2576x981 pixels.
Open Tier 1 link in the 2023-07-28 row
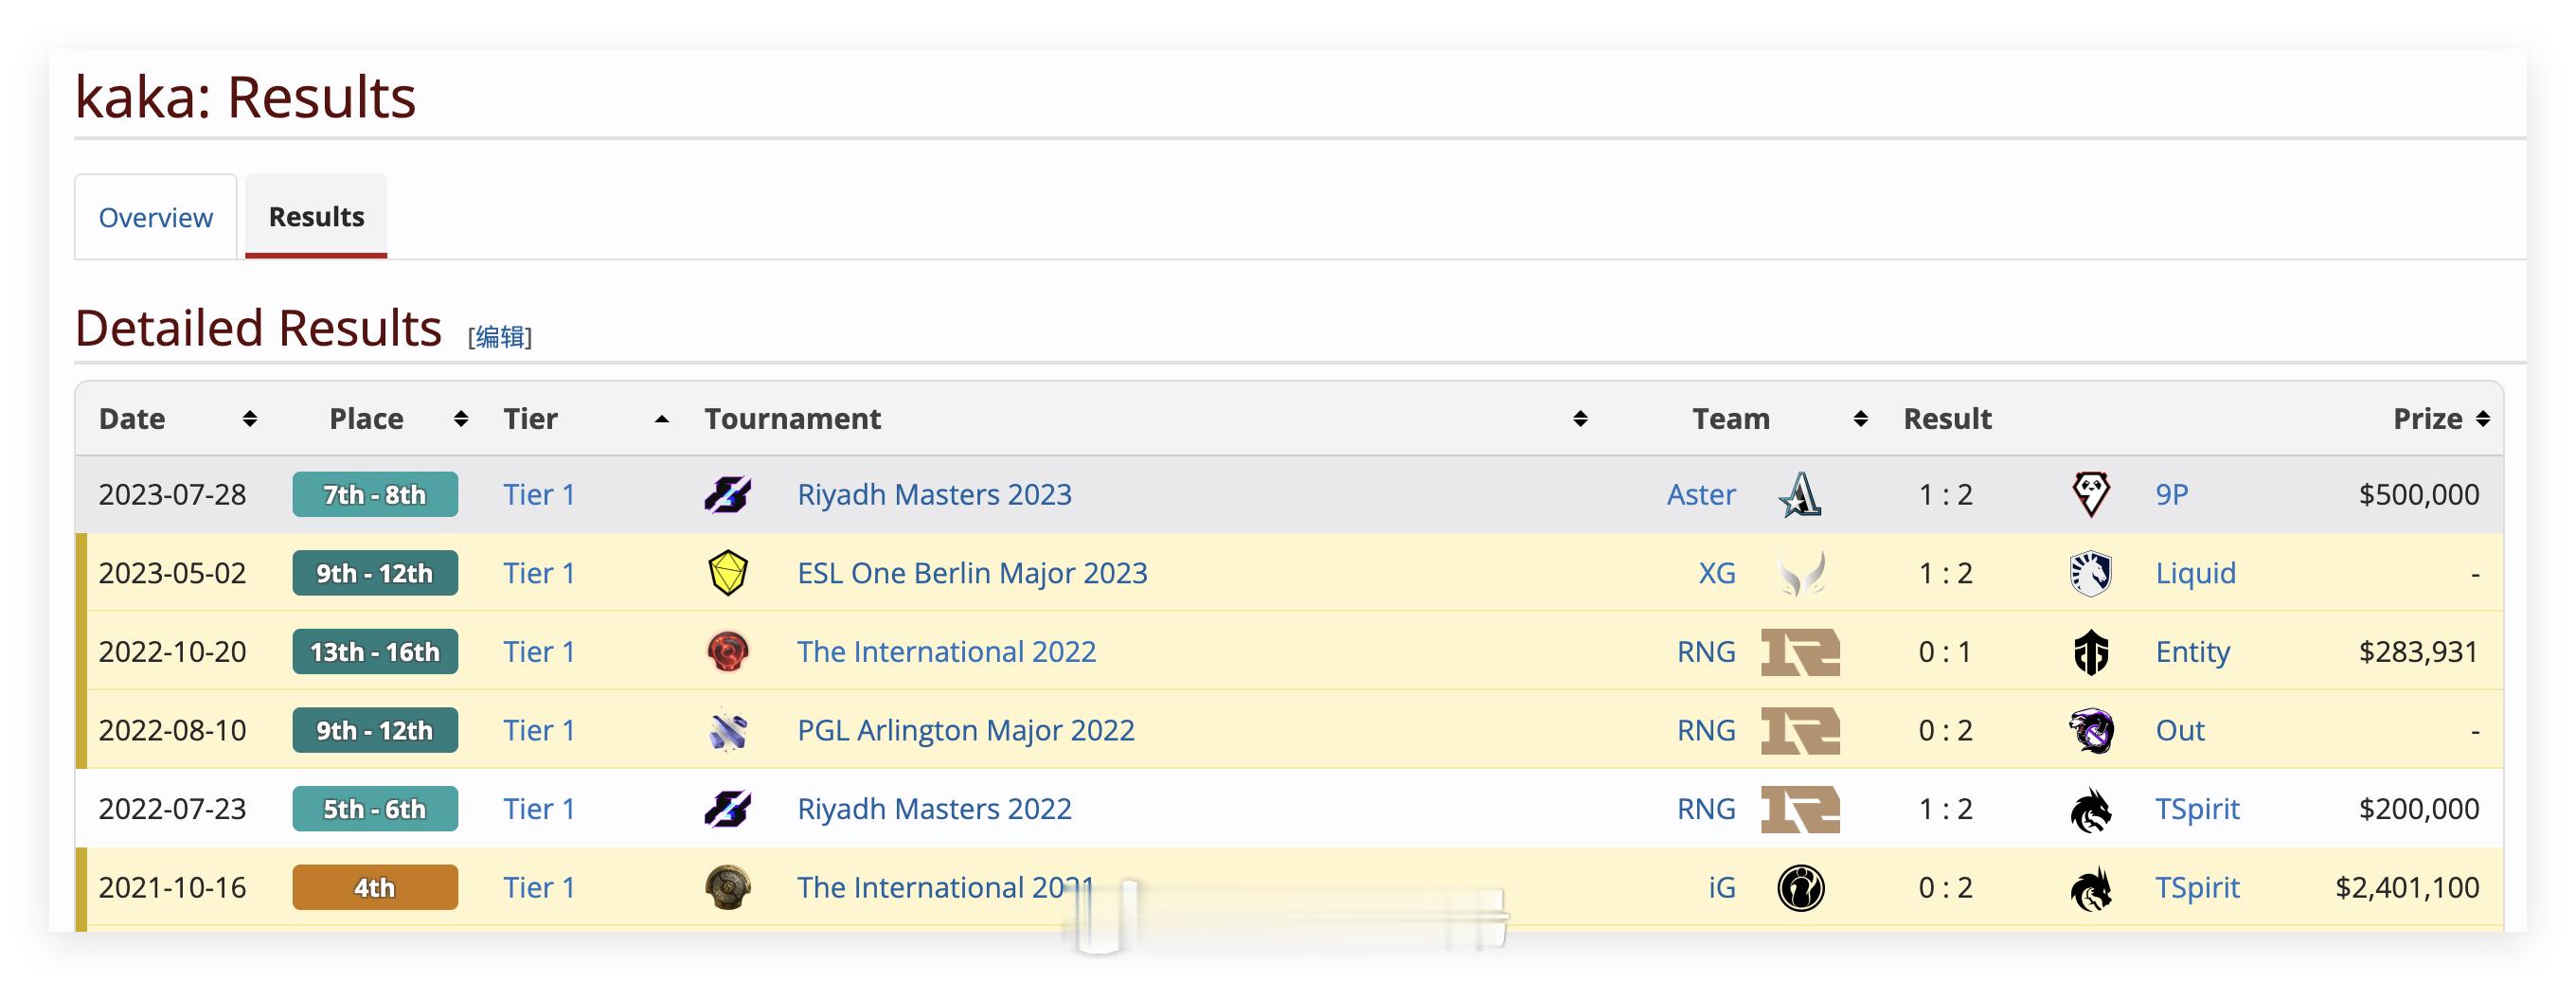pyautogui.click(x=539, y=494)
